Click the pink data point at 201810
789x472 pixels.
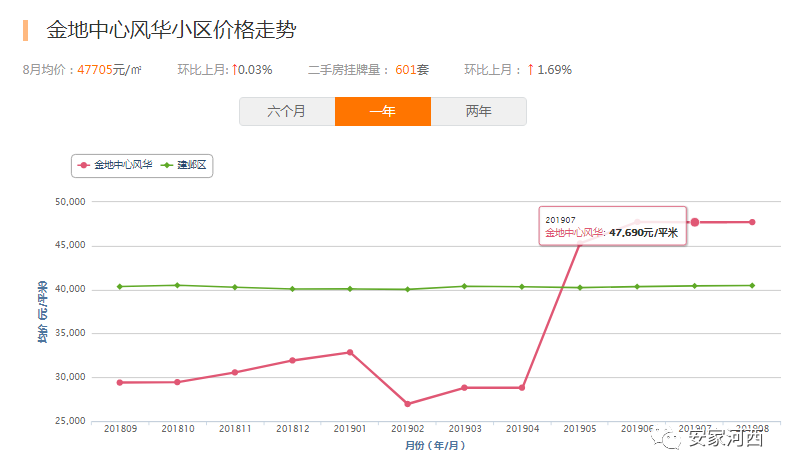click(x=177, y=382)
